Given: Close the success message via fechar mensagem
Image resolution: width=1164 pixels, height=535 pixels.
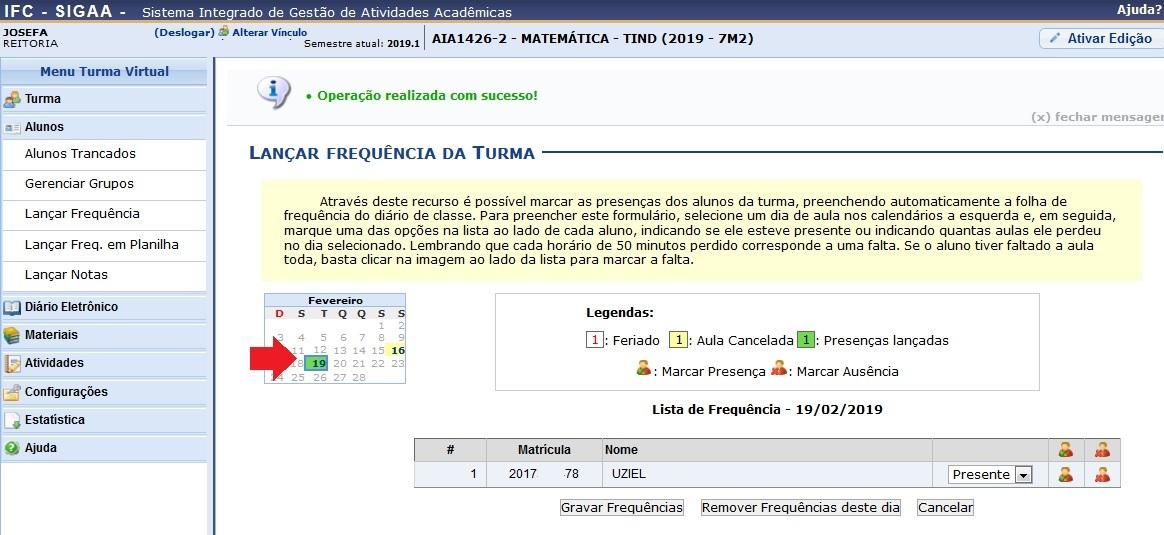Looking at the screenshot, I should (x=1097, y=117).
